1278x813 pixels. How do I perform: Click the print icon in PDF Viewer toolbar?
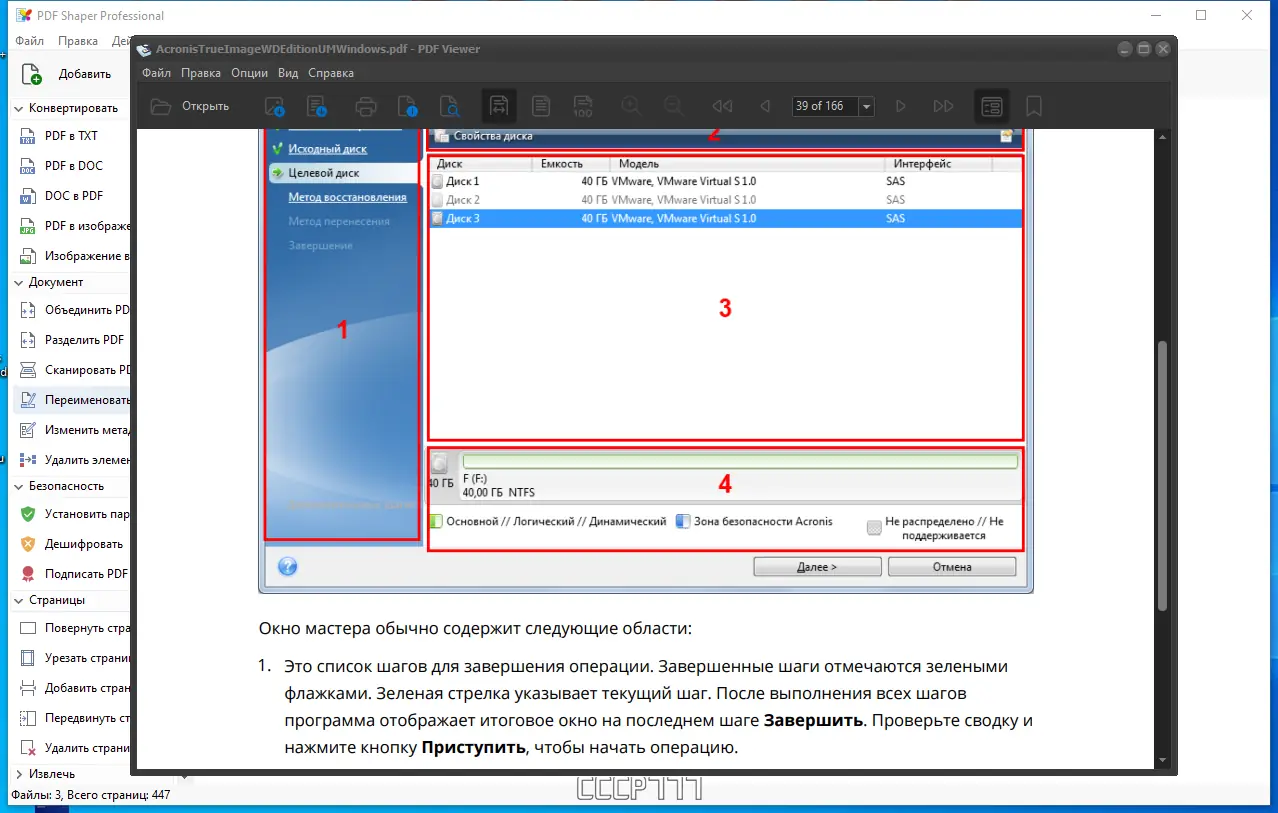click(366, 106)
